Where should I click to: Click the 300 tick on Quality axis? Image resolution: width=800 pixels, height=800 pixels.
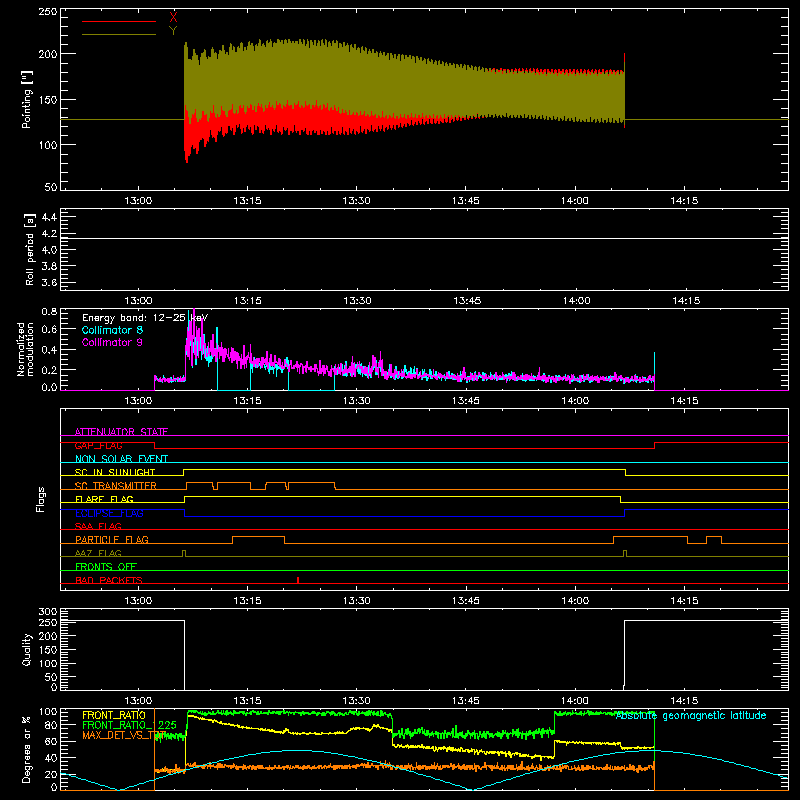(48, 612)
